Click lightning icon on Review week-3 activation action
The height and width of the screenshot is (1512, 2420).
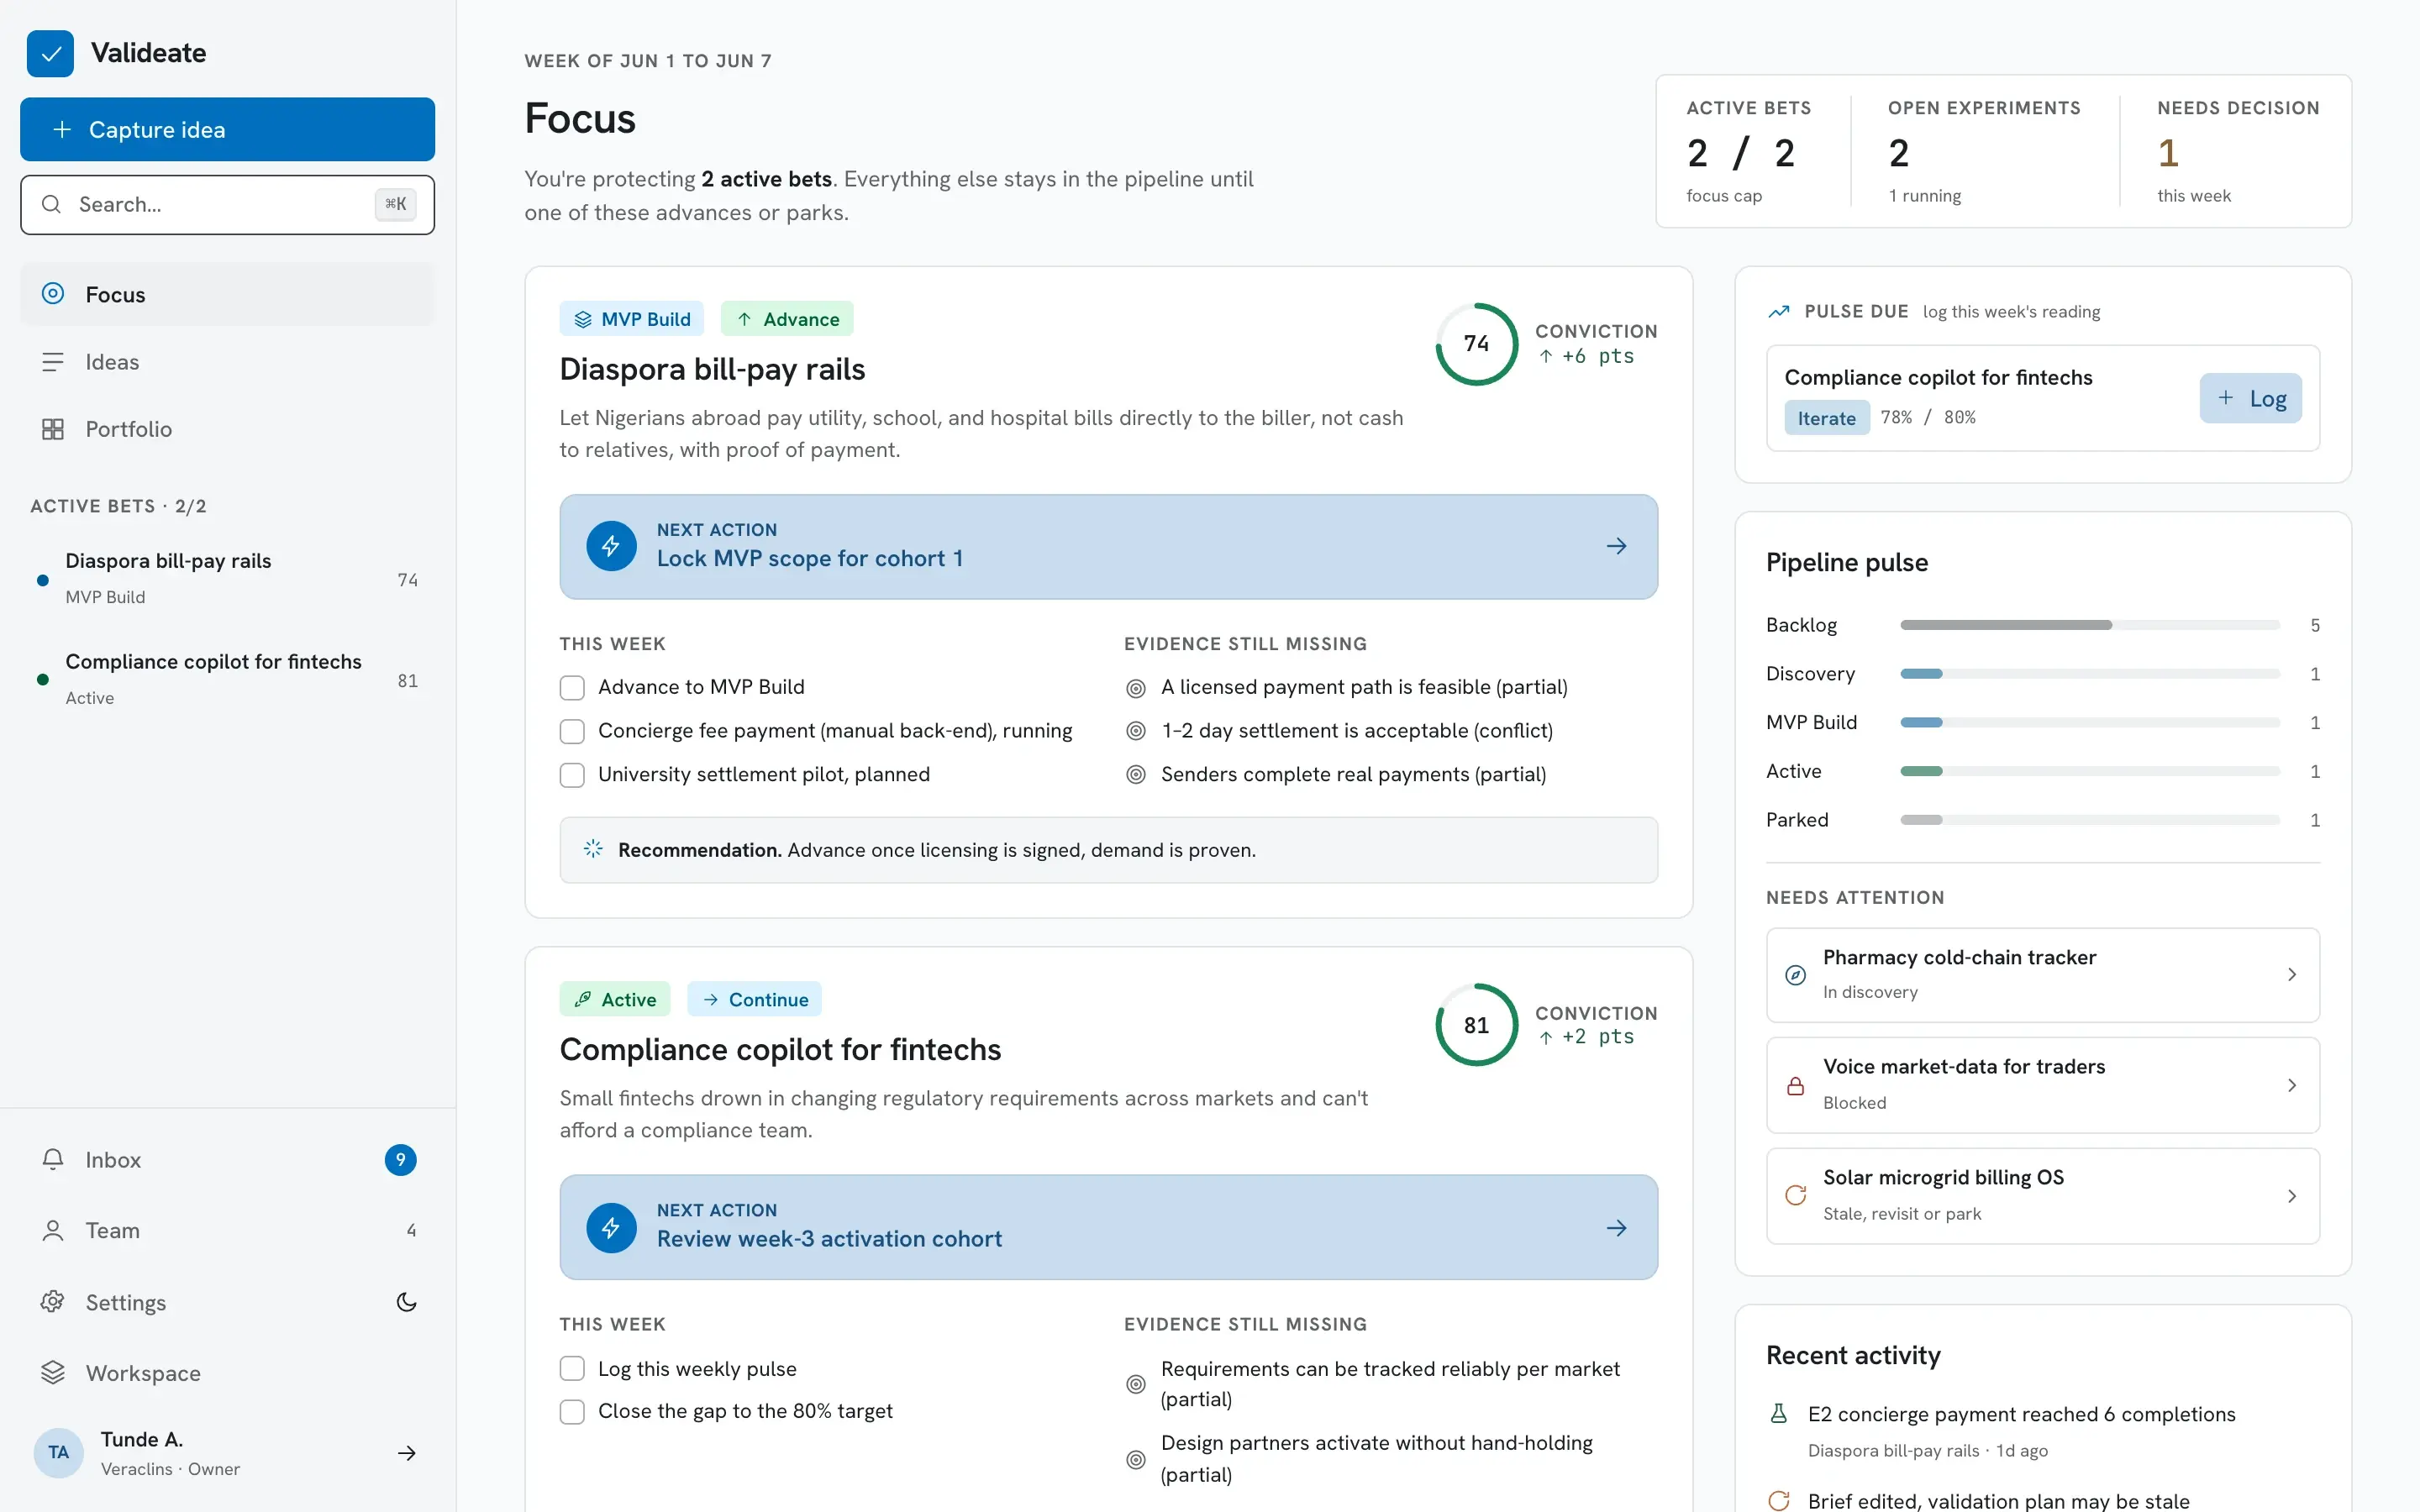point(611,1227)
